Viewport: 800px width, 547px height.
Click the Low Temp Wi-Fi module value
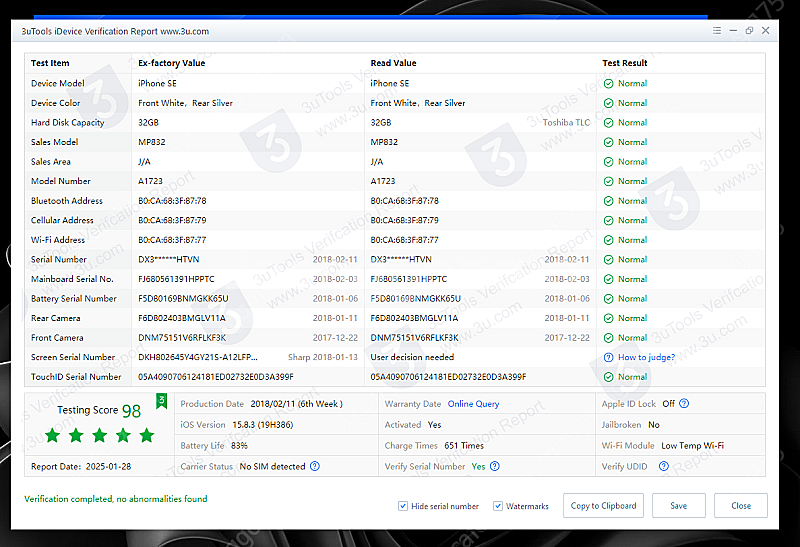(x=692, y=445)
